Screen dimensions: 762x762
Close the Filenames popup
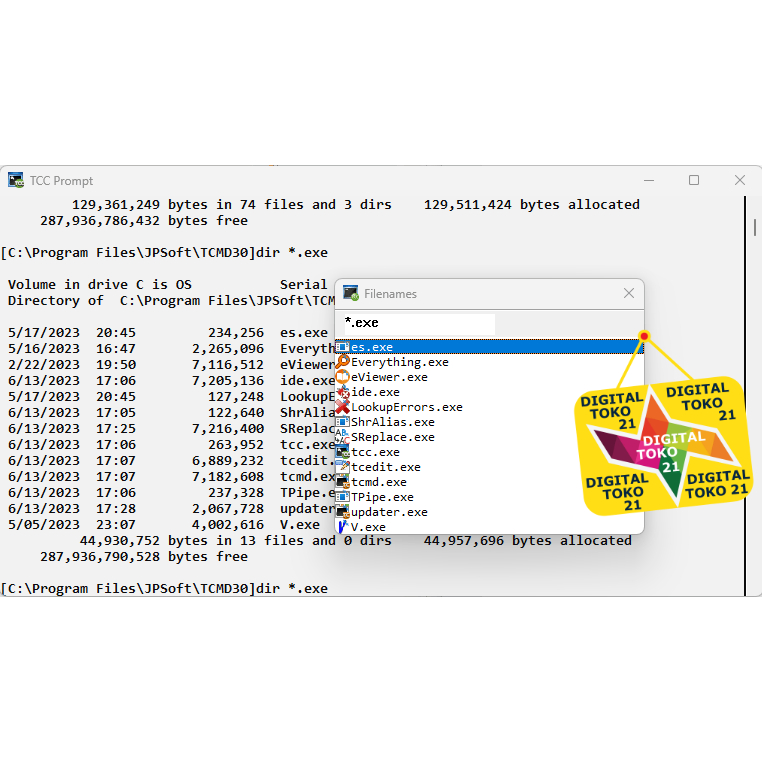[629, 293]
